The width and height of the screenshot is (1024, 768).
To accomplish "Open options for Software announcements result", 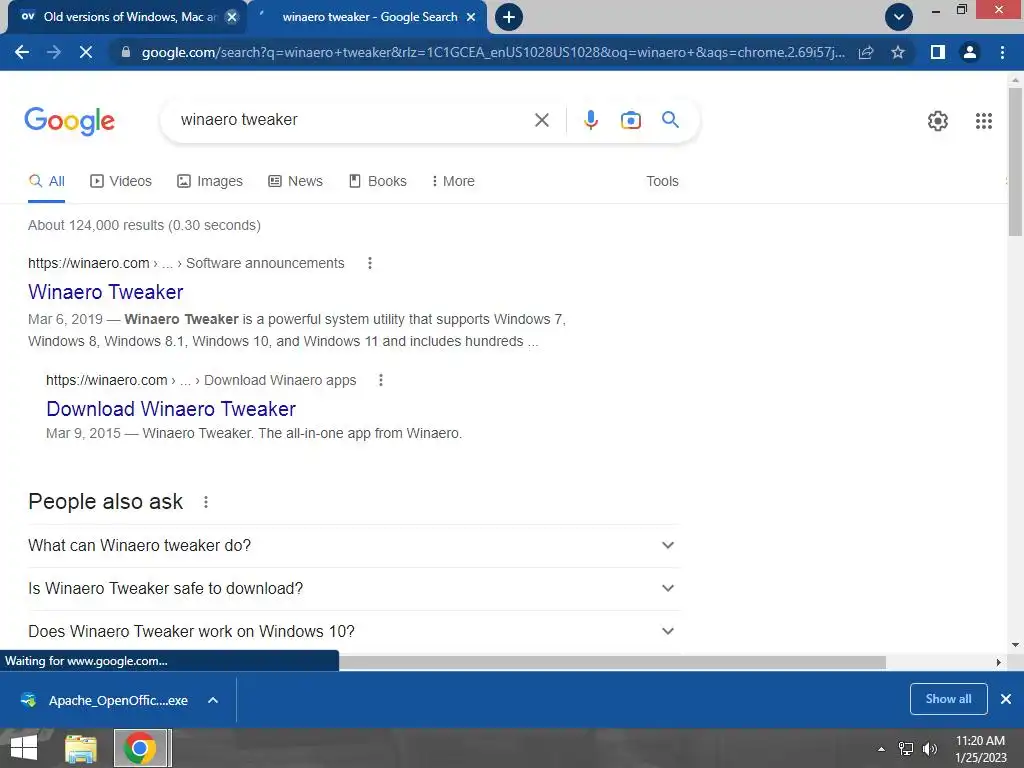I will pos(370,263).
